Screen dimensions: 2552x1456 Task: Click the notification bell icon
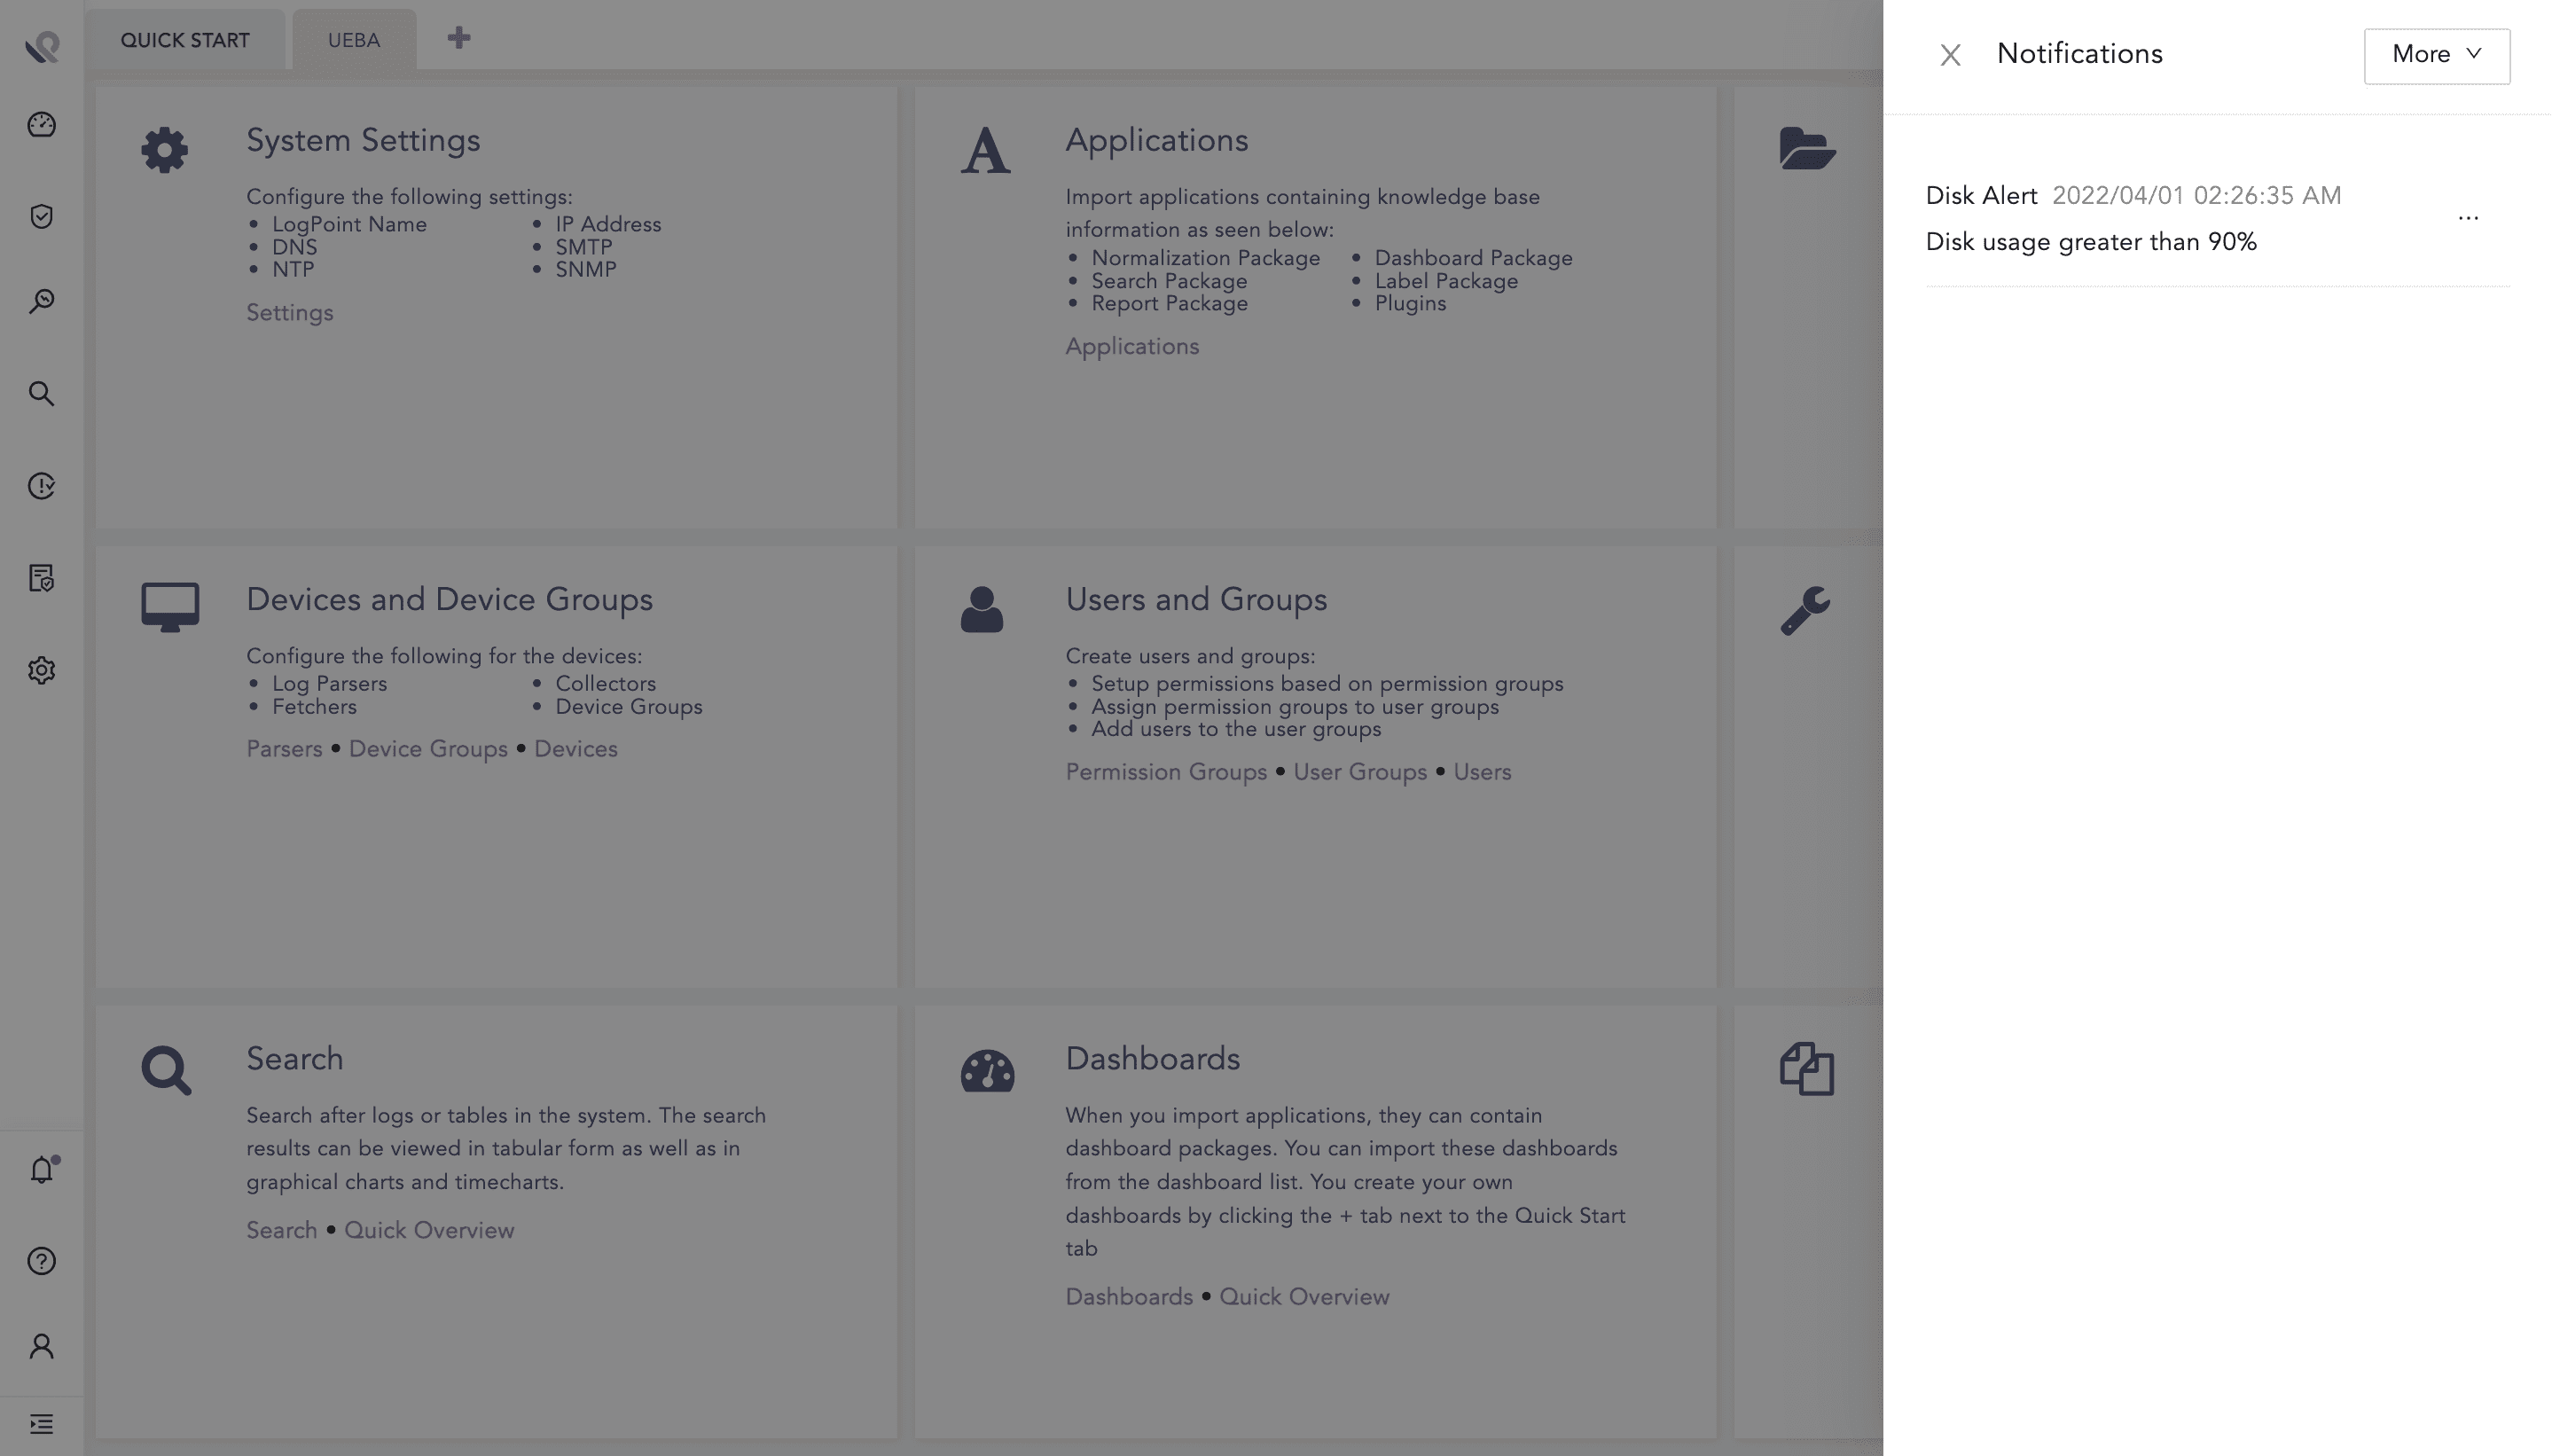point(41,1170)
